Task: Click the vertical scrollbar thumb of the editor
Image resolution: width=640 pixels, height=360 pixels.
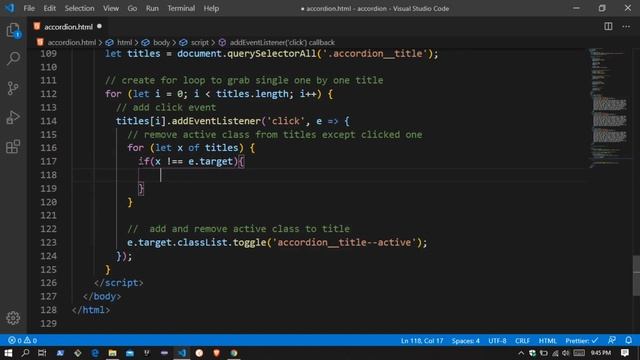Action: (636, 276)
